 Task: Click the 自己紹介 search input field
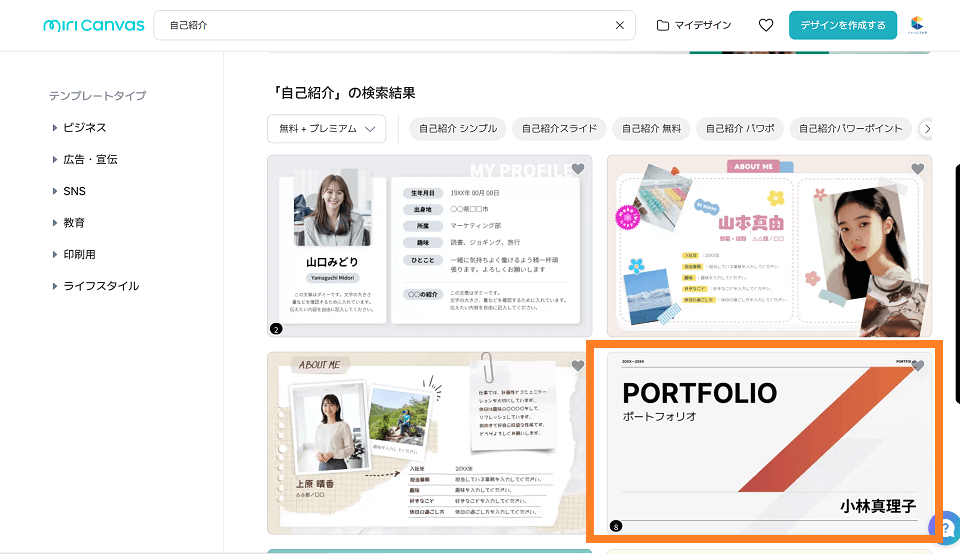(x=380, y=25)
